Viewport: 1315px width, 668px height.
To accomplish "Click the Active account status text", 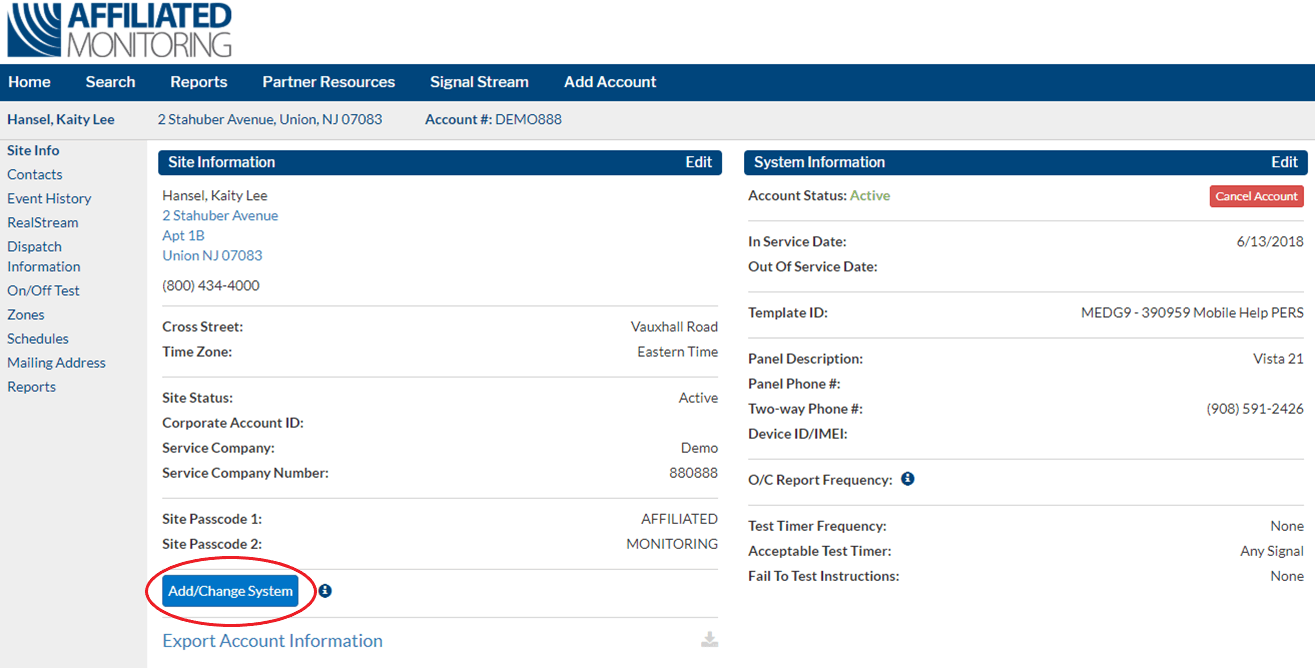I will (x=870, y=195).
